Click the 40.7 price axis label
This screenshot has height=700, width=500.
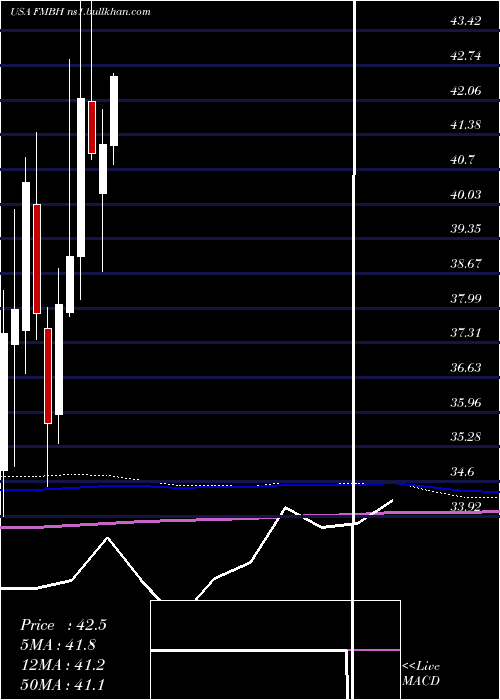coord(463,159)
